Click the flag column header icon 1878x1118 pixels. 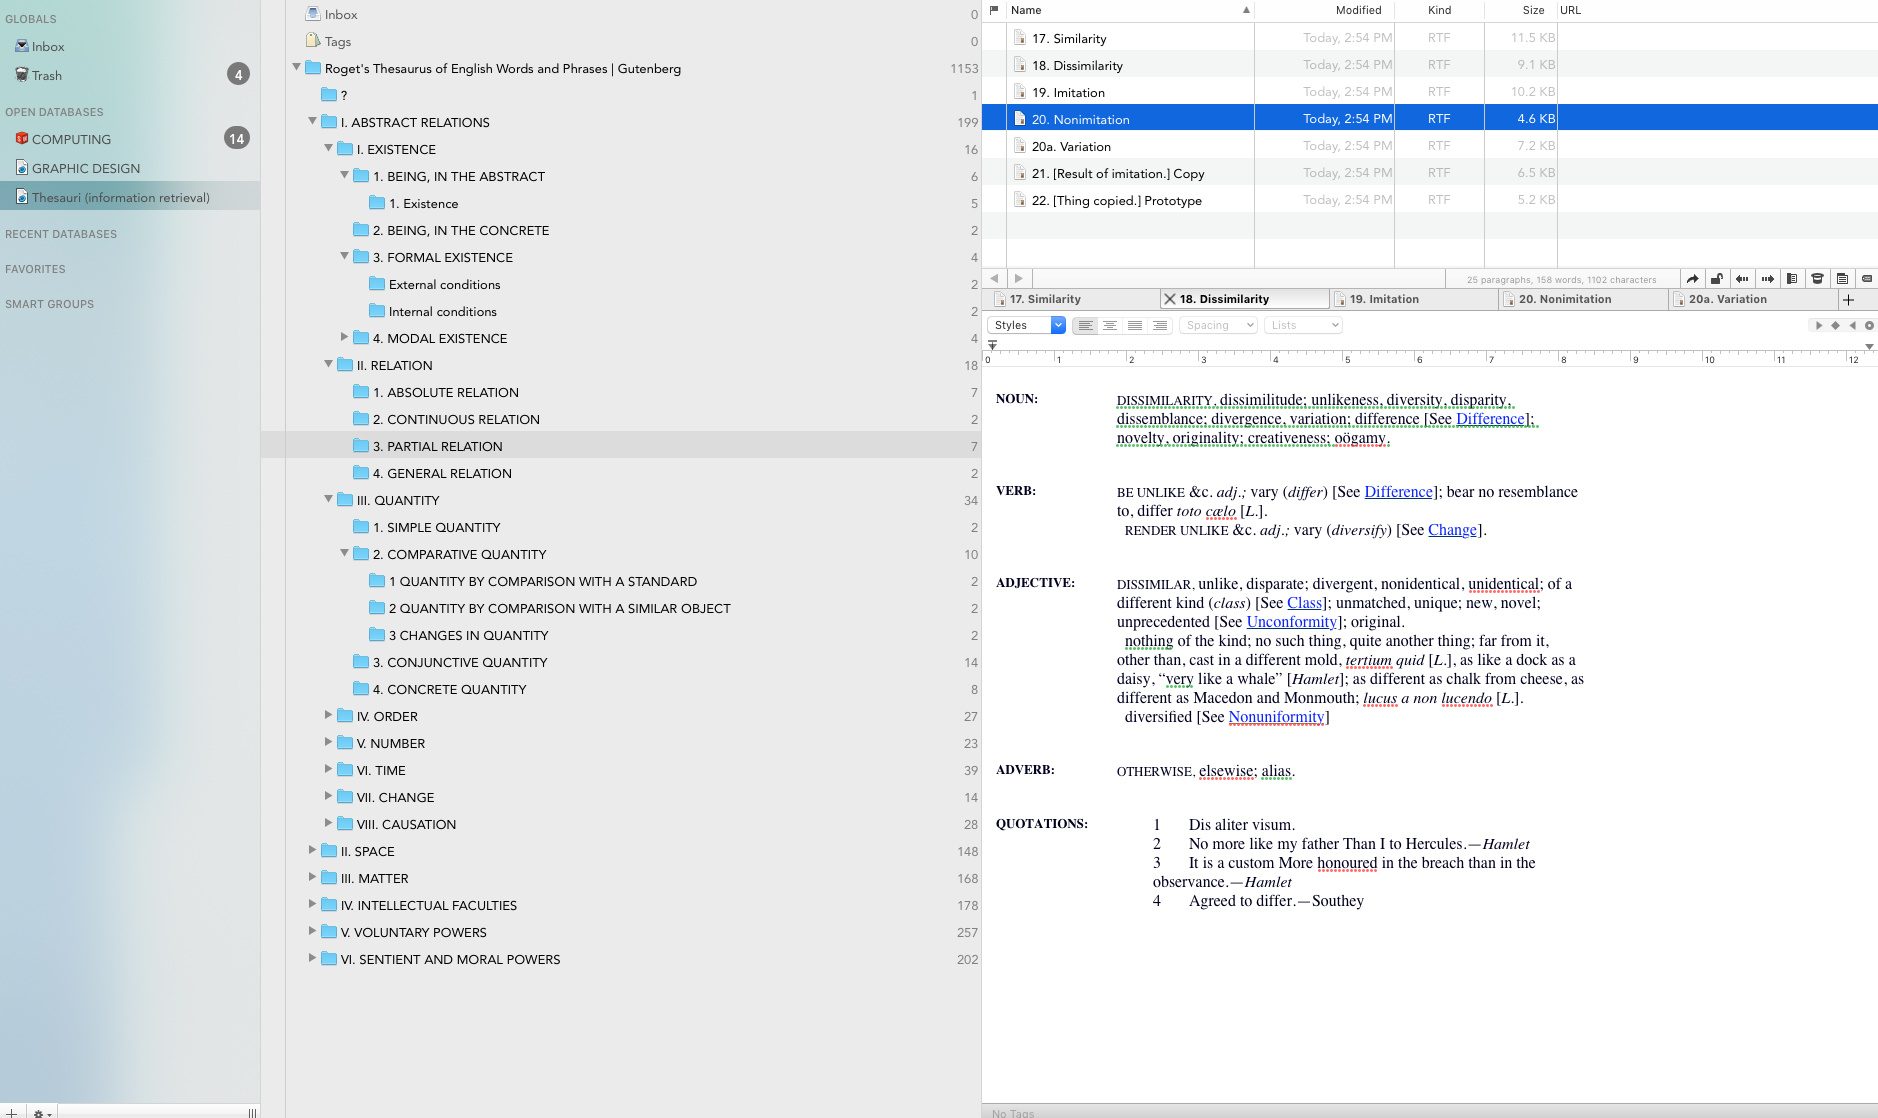coord(993,10)
